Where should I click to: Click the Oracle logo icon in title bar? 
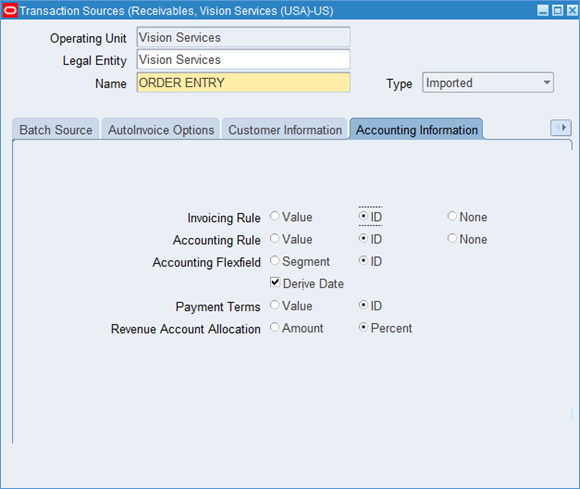pos(10,11)
